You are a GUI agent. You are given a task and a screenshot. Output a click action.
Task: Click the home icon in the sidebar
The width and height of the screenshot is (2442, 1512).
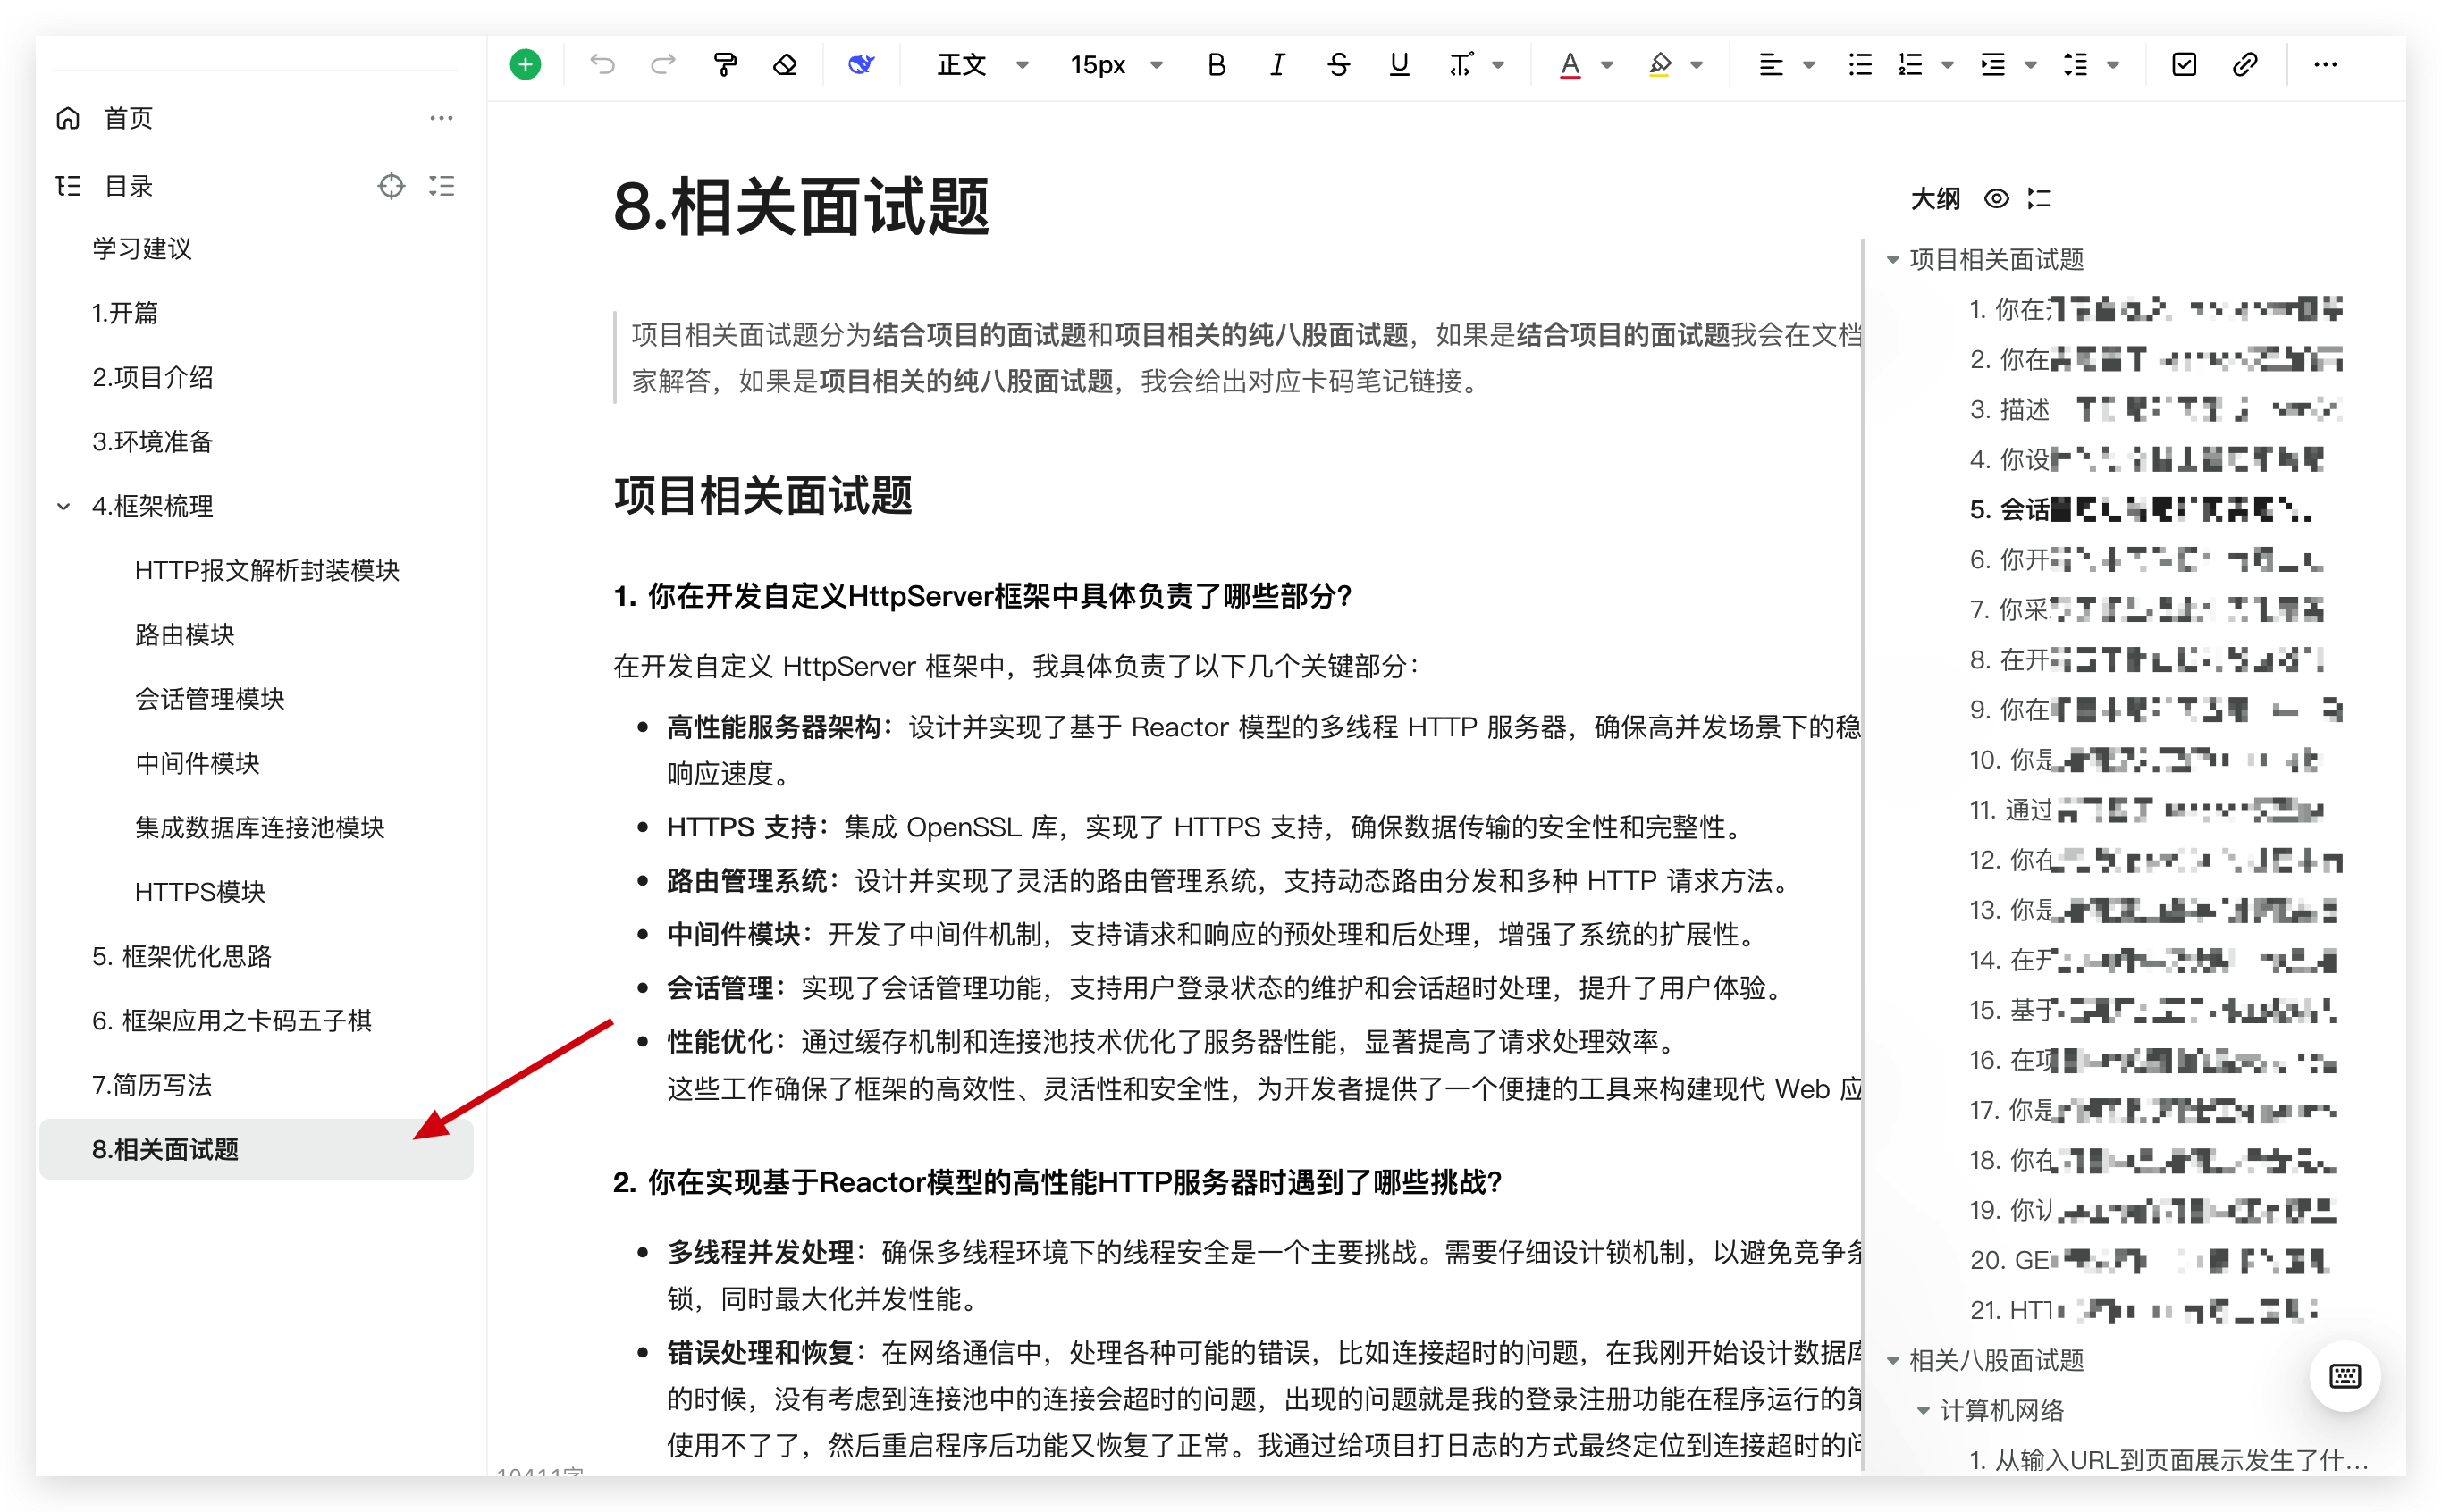[x=68, y=118]
